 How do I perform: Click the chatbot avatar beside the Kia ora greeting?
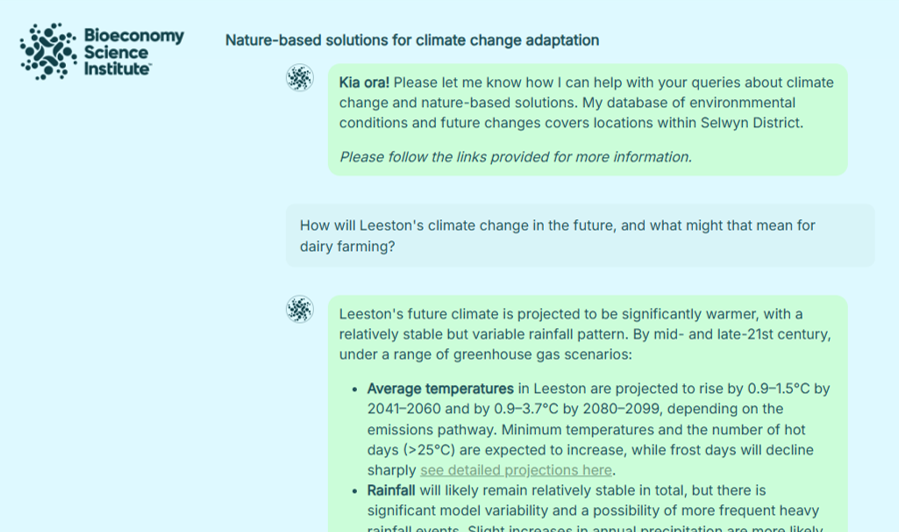pyautogui.click(x=300, y=78)
